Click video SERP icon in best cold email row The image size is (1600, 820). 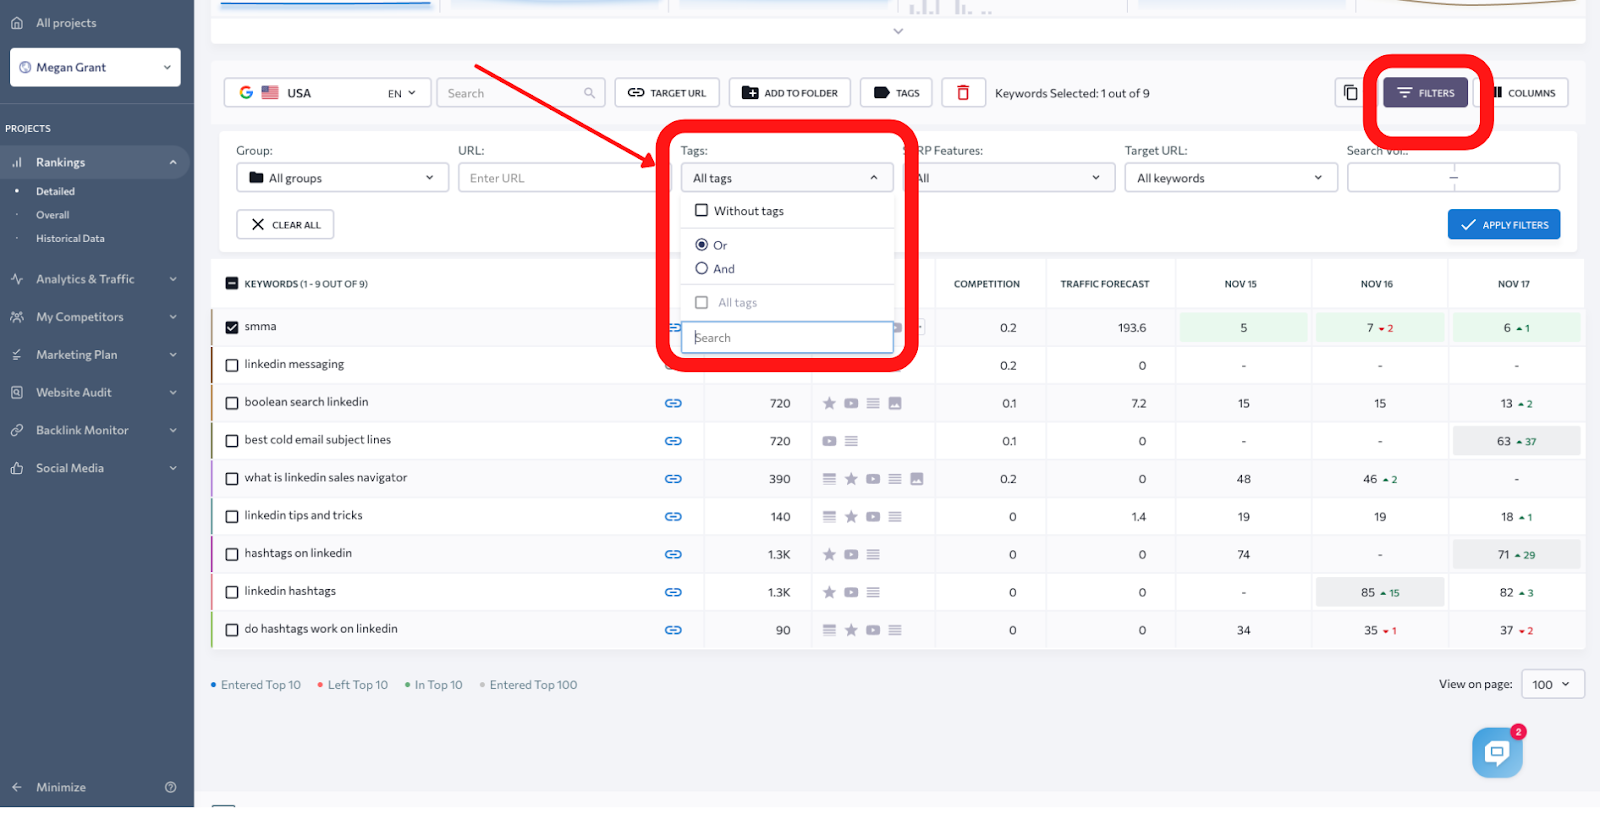click(x=829, y=441)
